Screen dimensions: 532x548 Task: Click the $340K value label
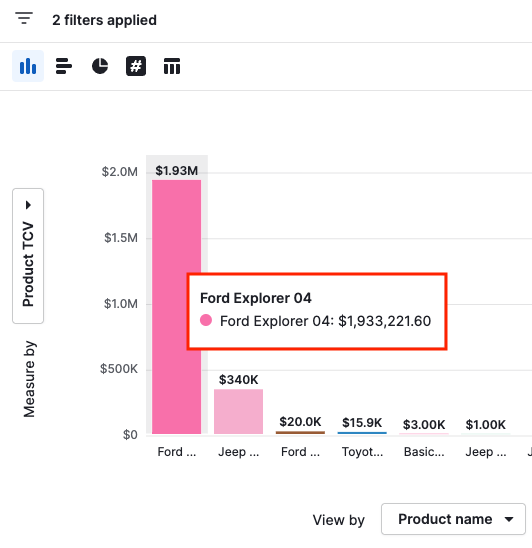coord(238,380)
